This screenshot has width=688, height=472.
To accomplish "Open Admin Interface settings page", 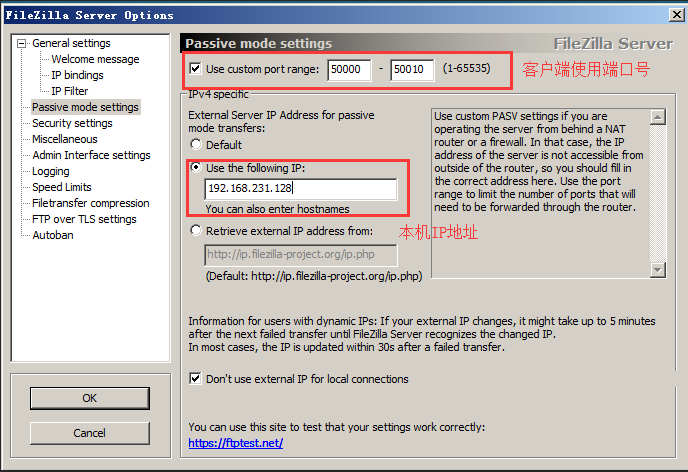I will [x=91, y=155].
